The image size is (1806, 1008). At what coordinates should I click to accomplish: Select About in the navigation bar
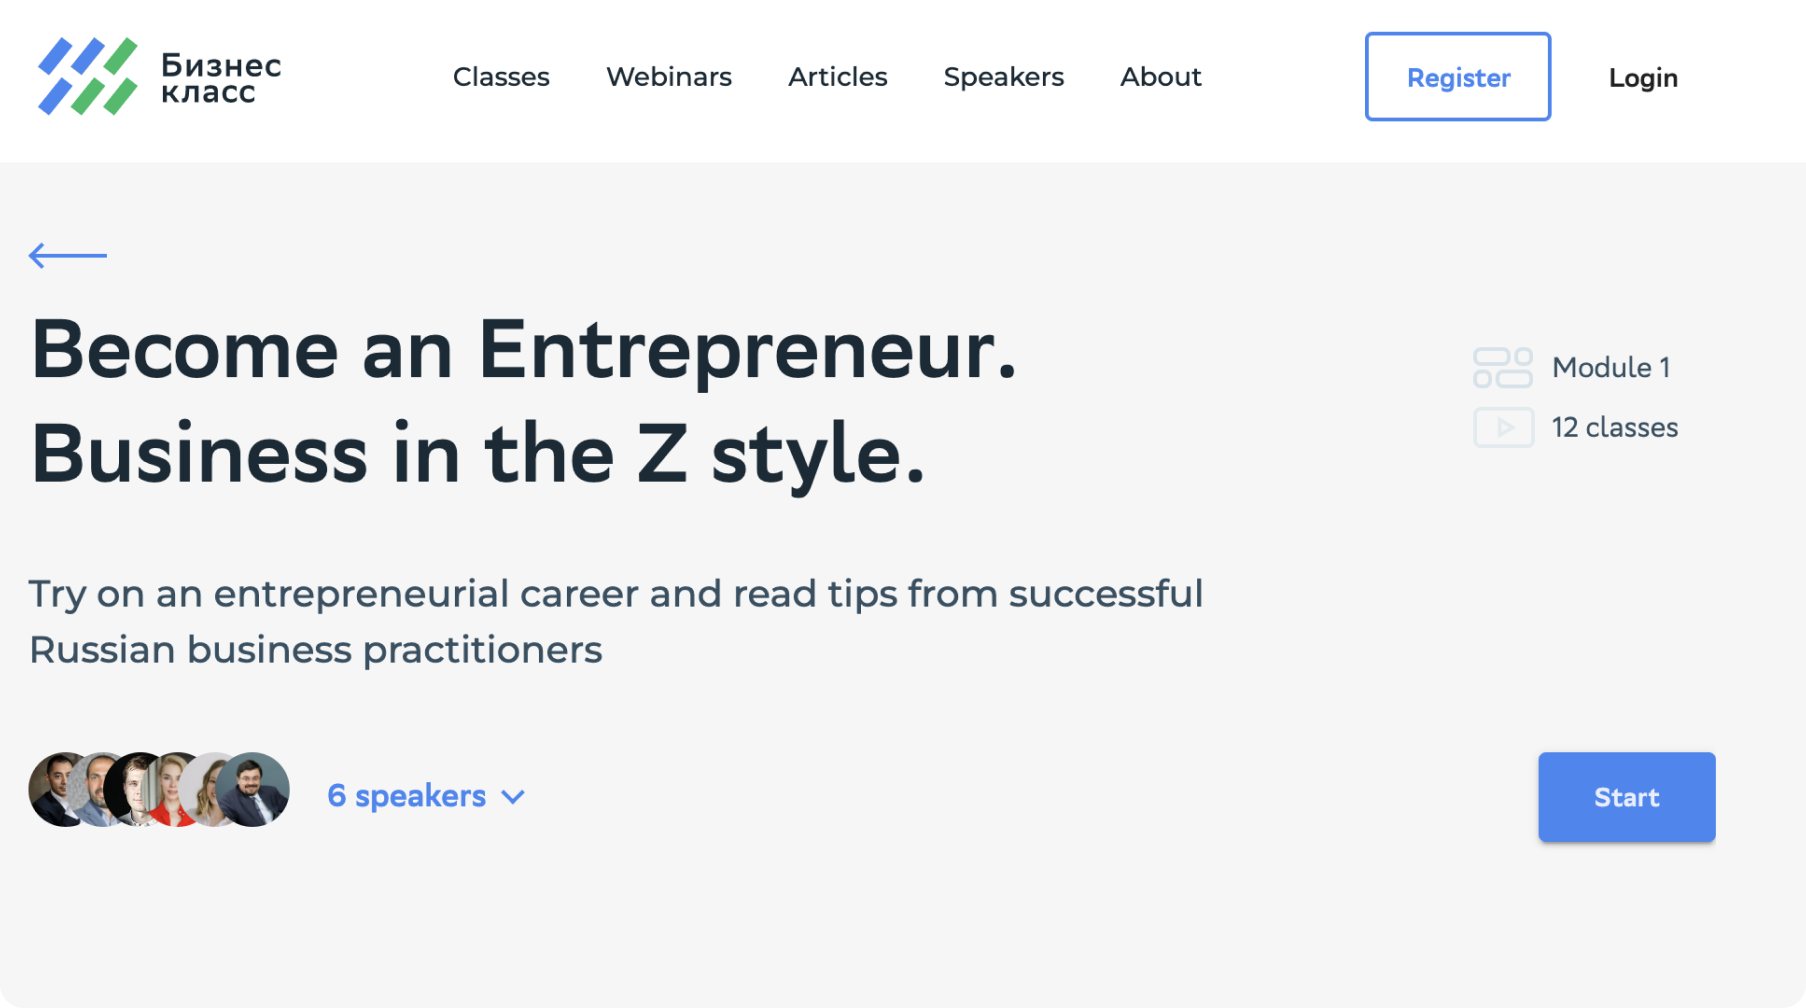1160,77
